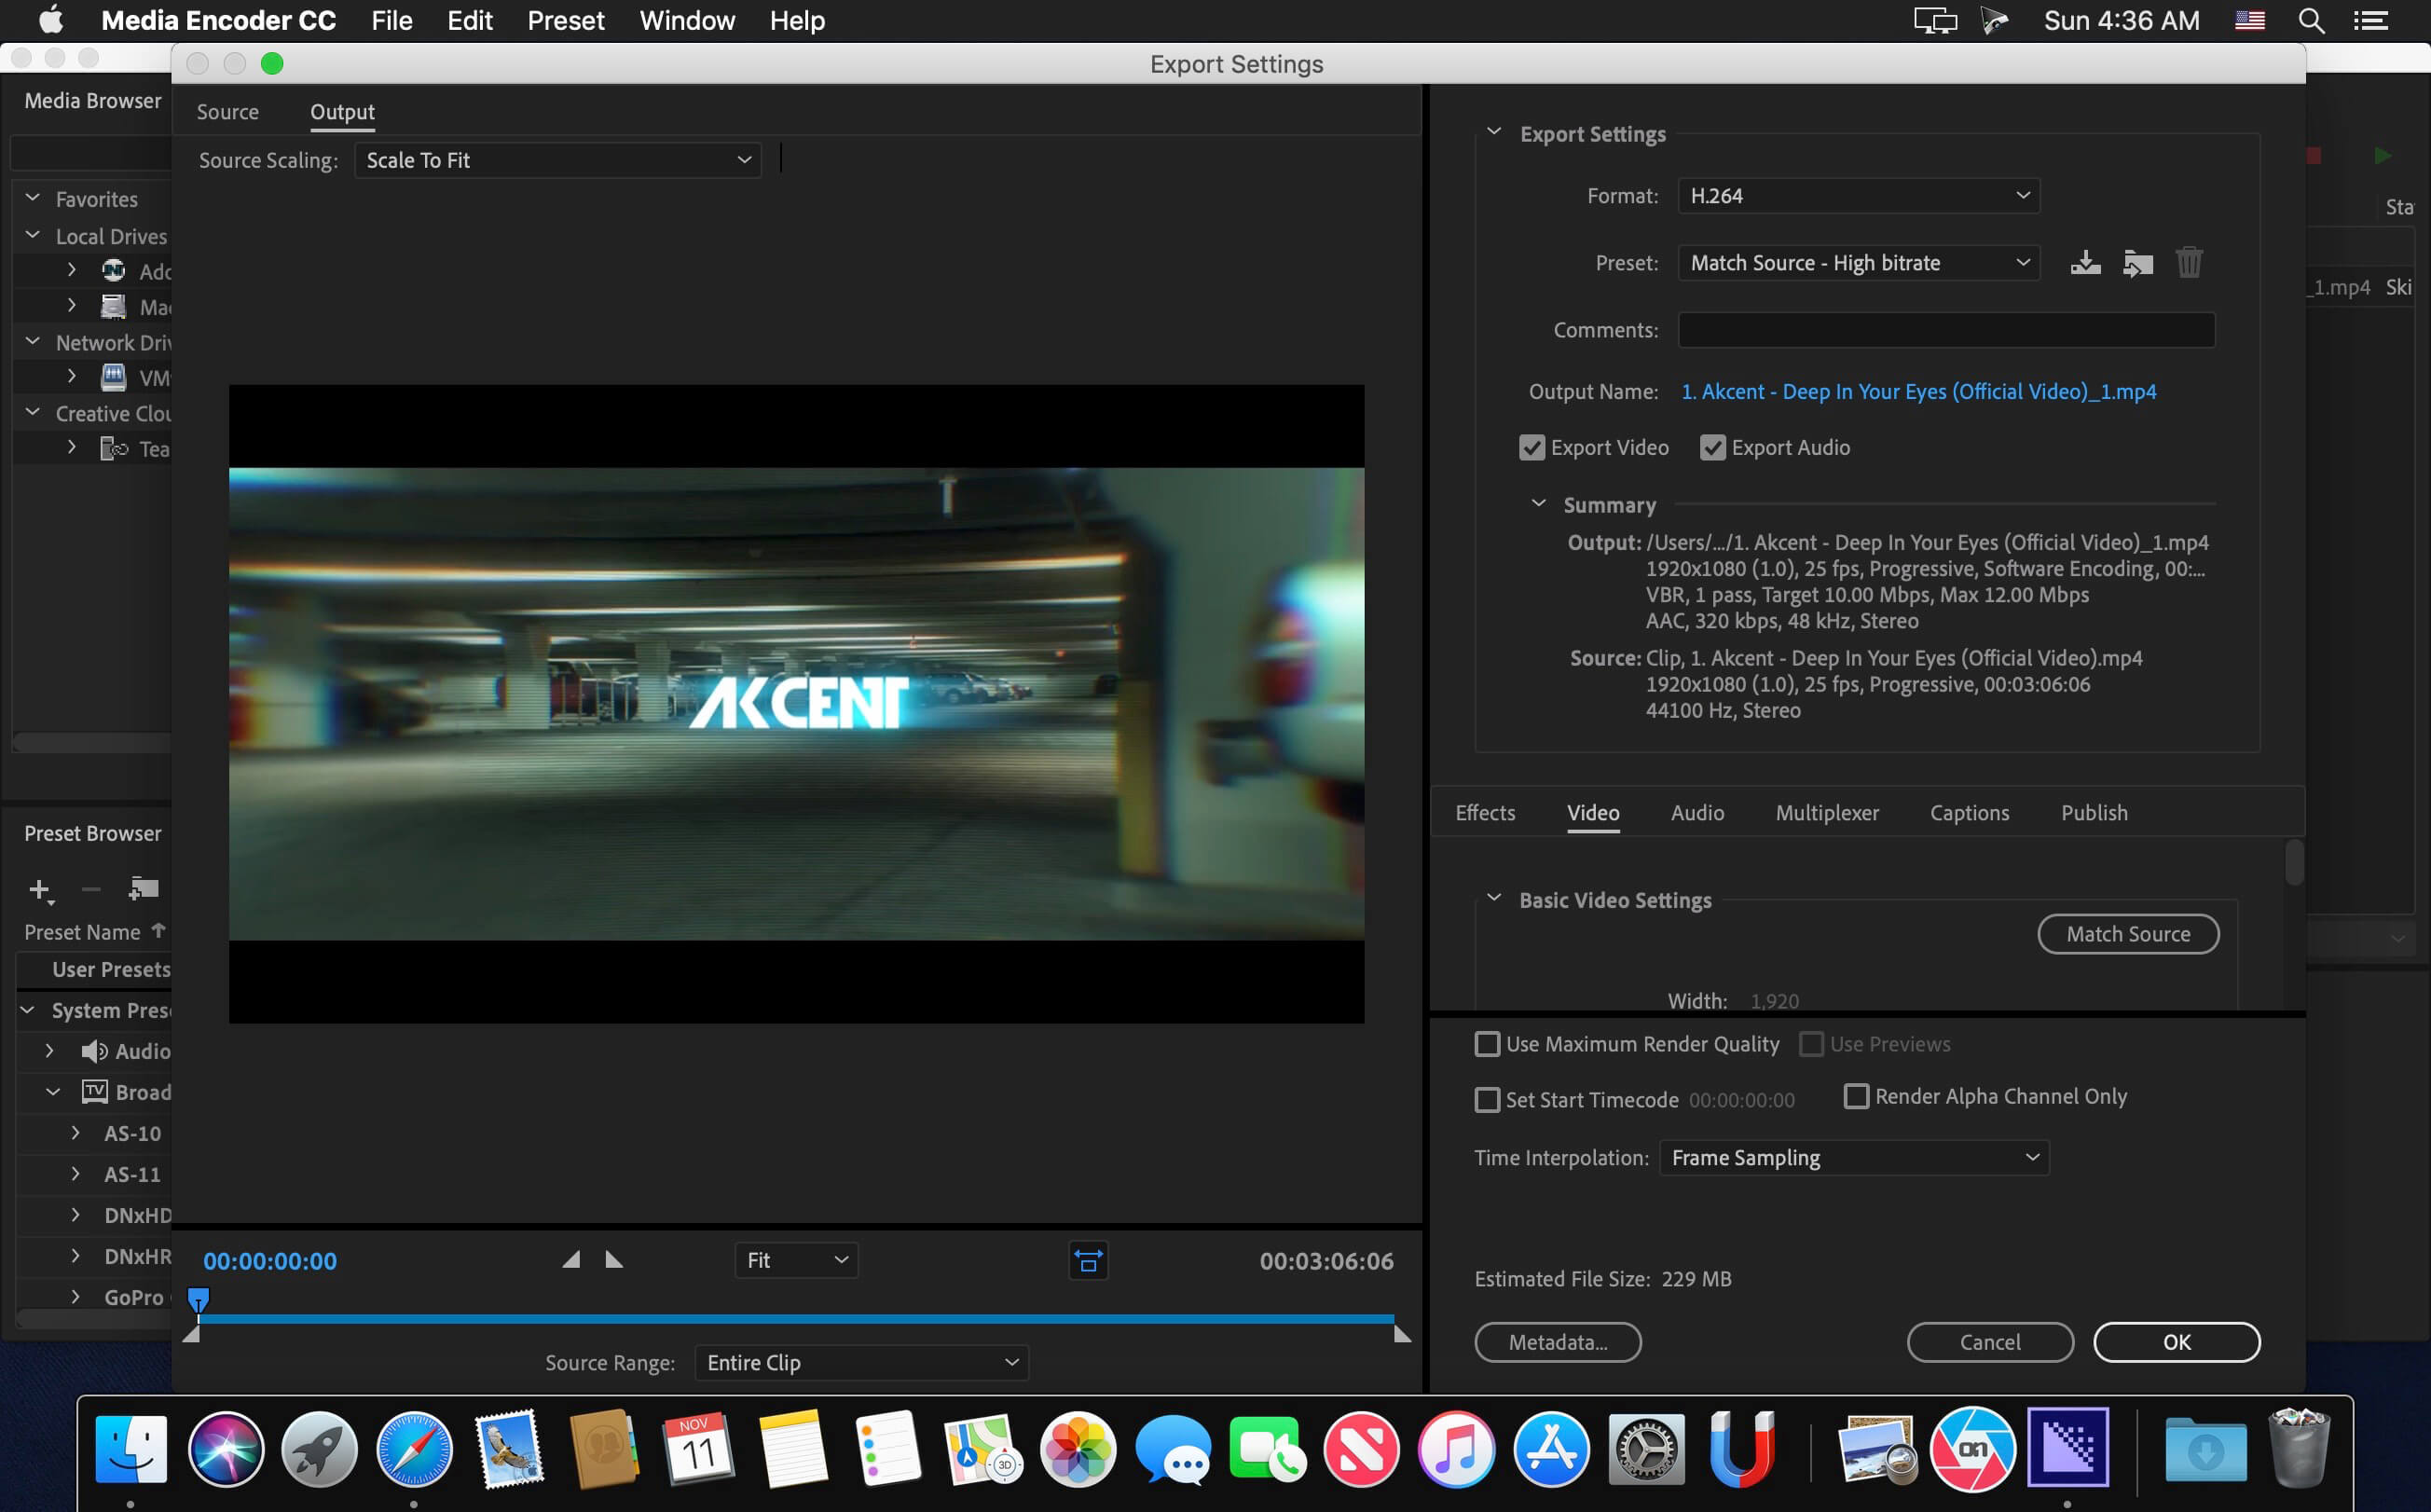
Task: Click the Video tab in export settings
Action: 1592,812
